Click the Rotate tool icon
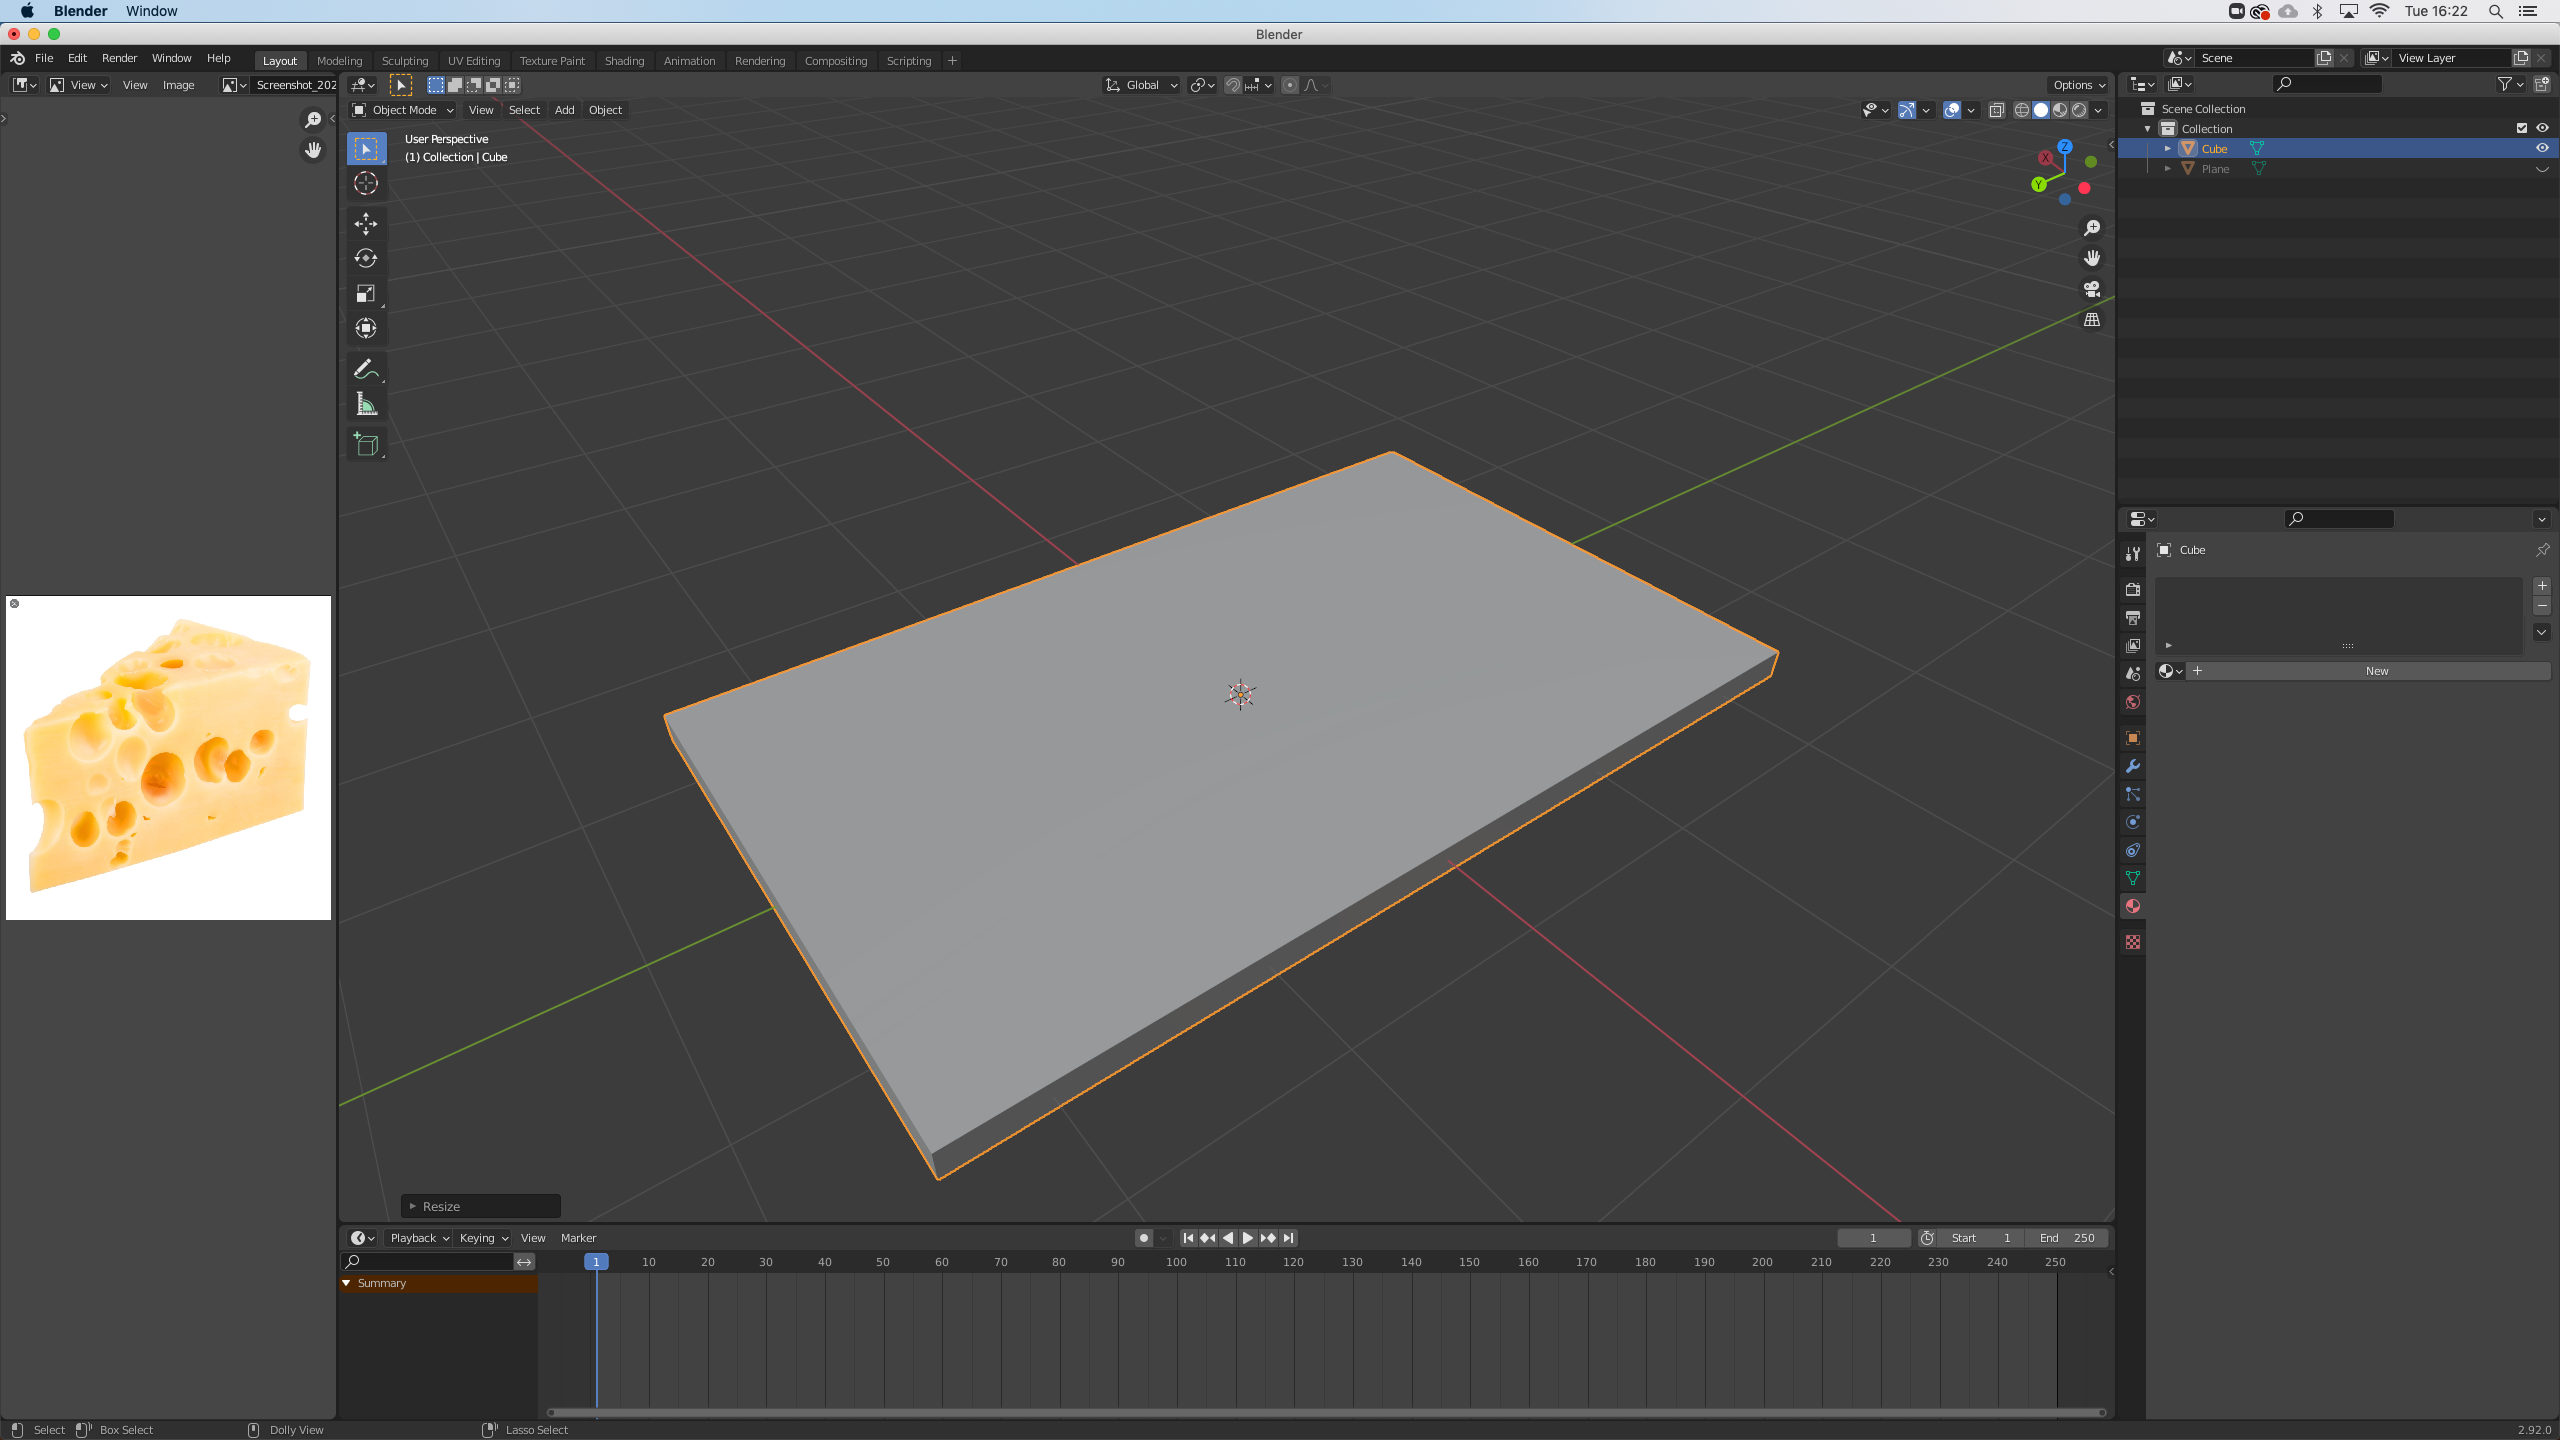 (x=366, y=258)
